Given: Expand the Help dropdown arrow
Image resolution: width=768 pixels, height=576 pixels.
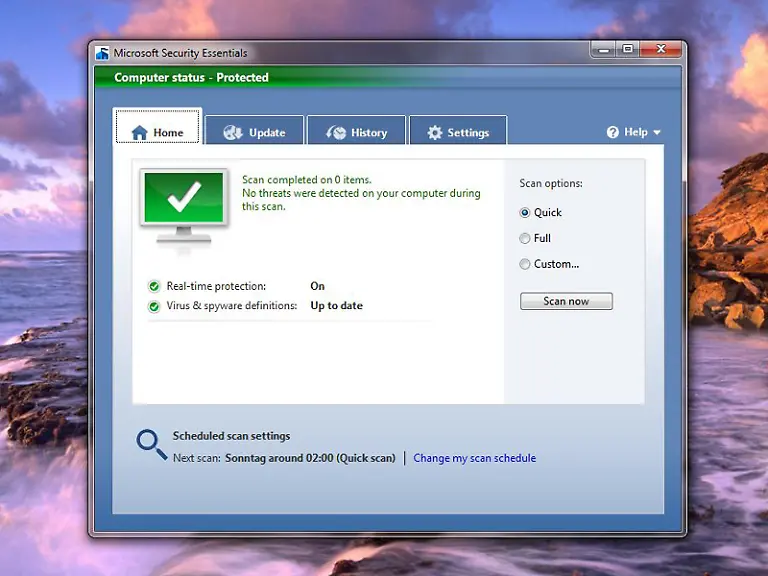Looking at the screenshot, I should pos(657,133).
